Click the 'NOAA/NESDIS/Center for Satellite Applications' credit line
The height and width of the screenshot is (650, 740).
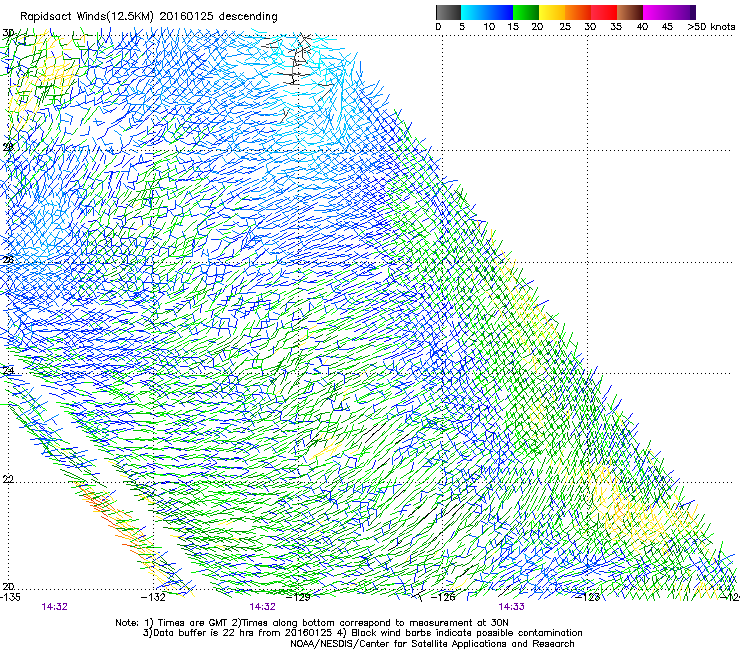[432, 644]
